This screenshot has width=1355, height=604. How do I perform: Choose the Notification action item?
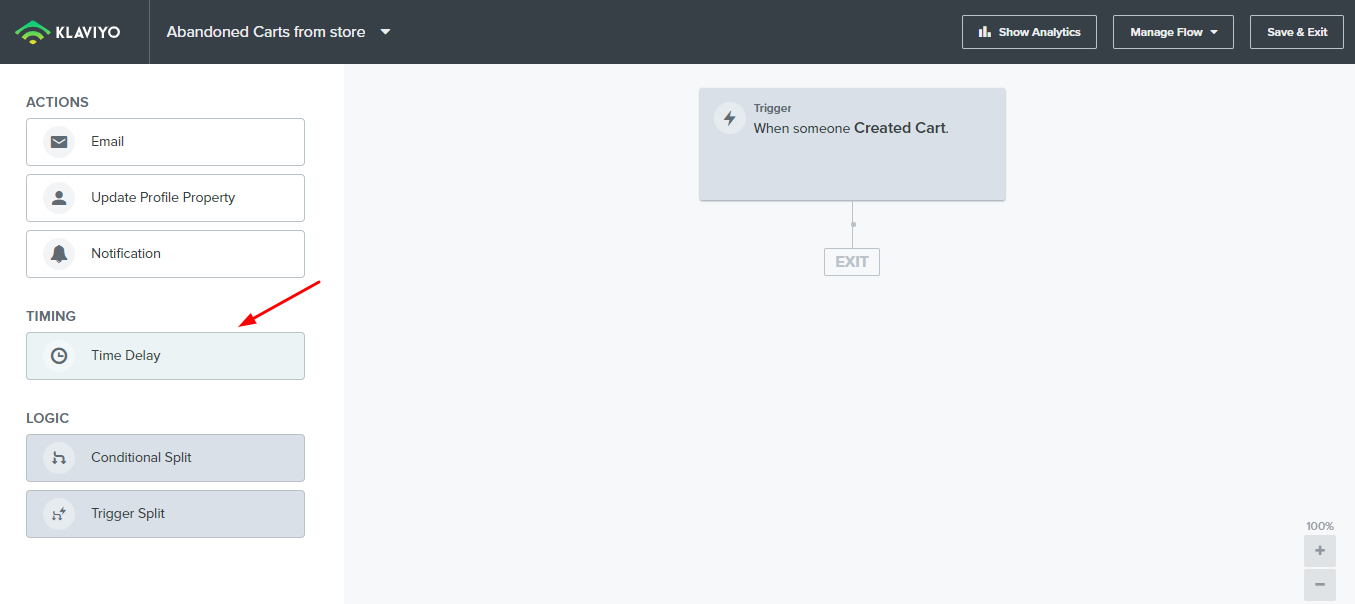tap(165, 254)
